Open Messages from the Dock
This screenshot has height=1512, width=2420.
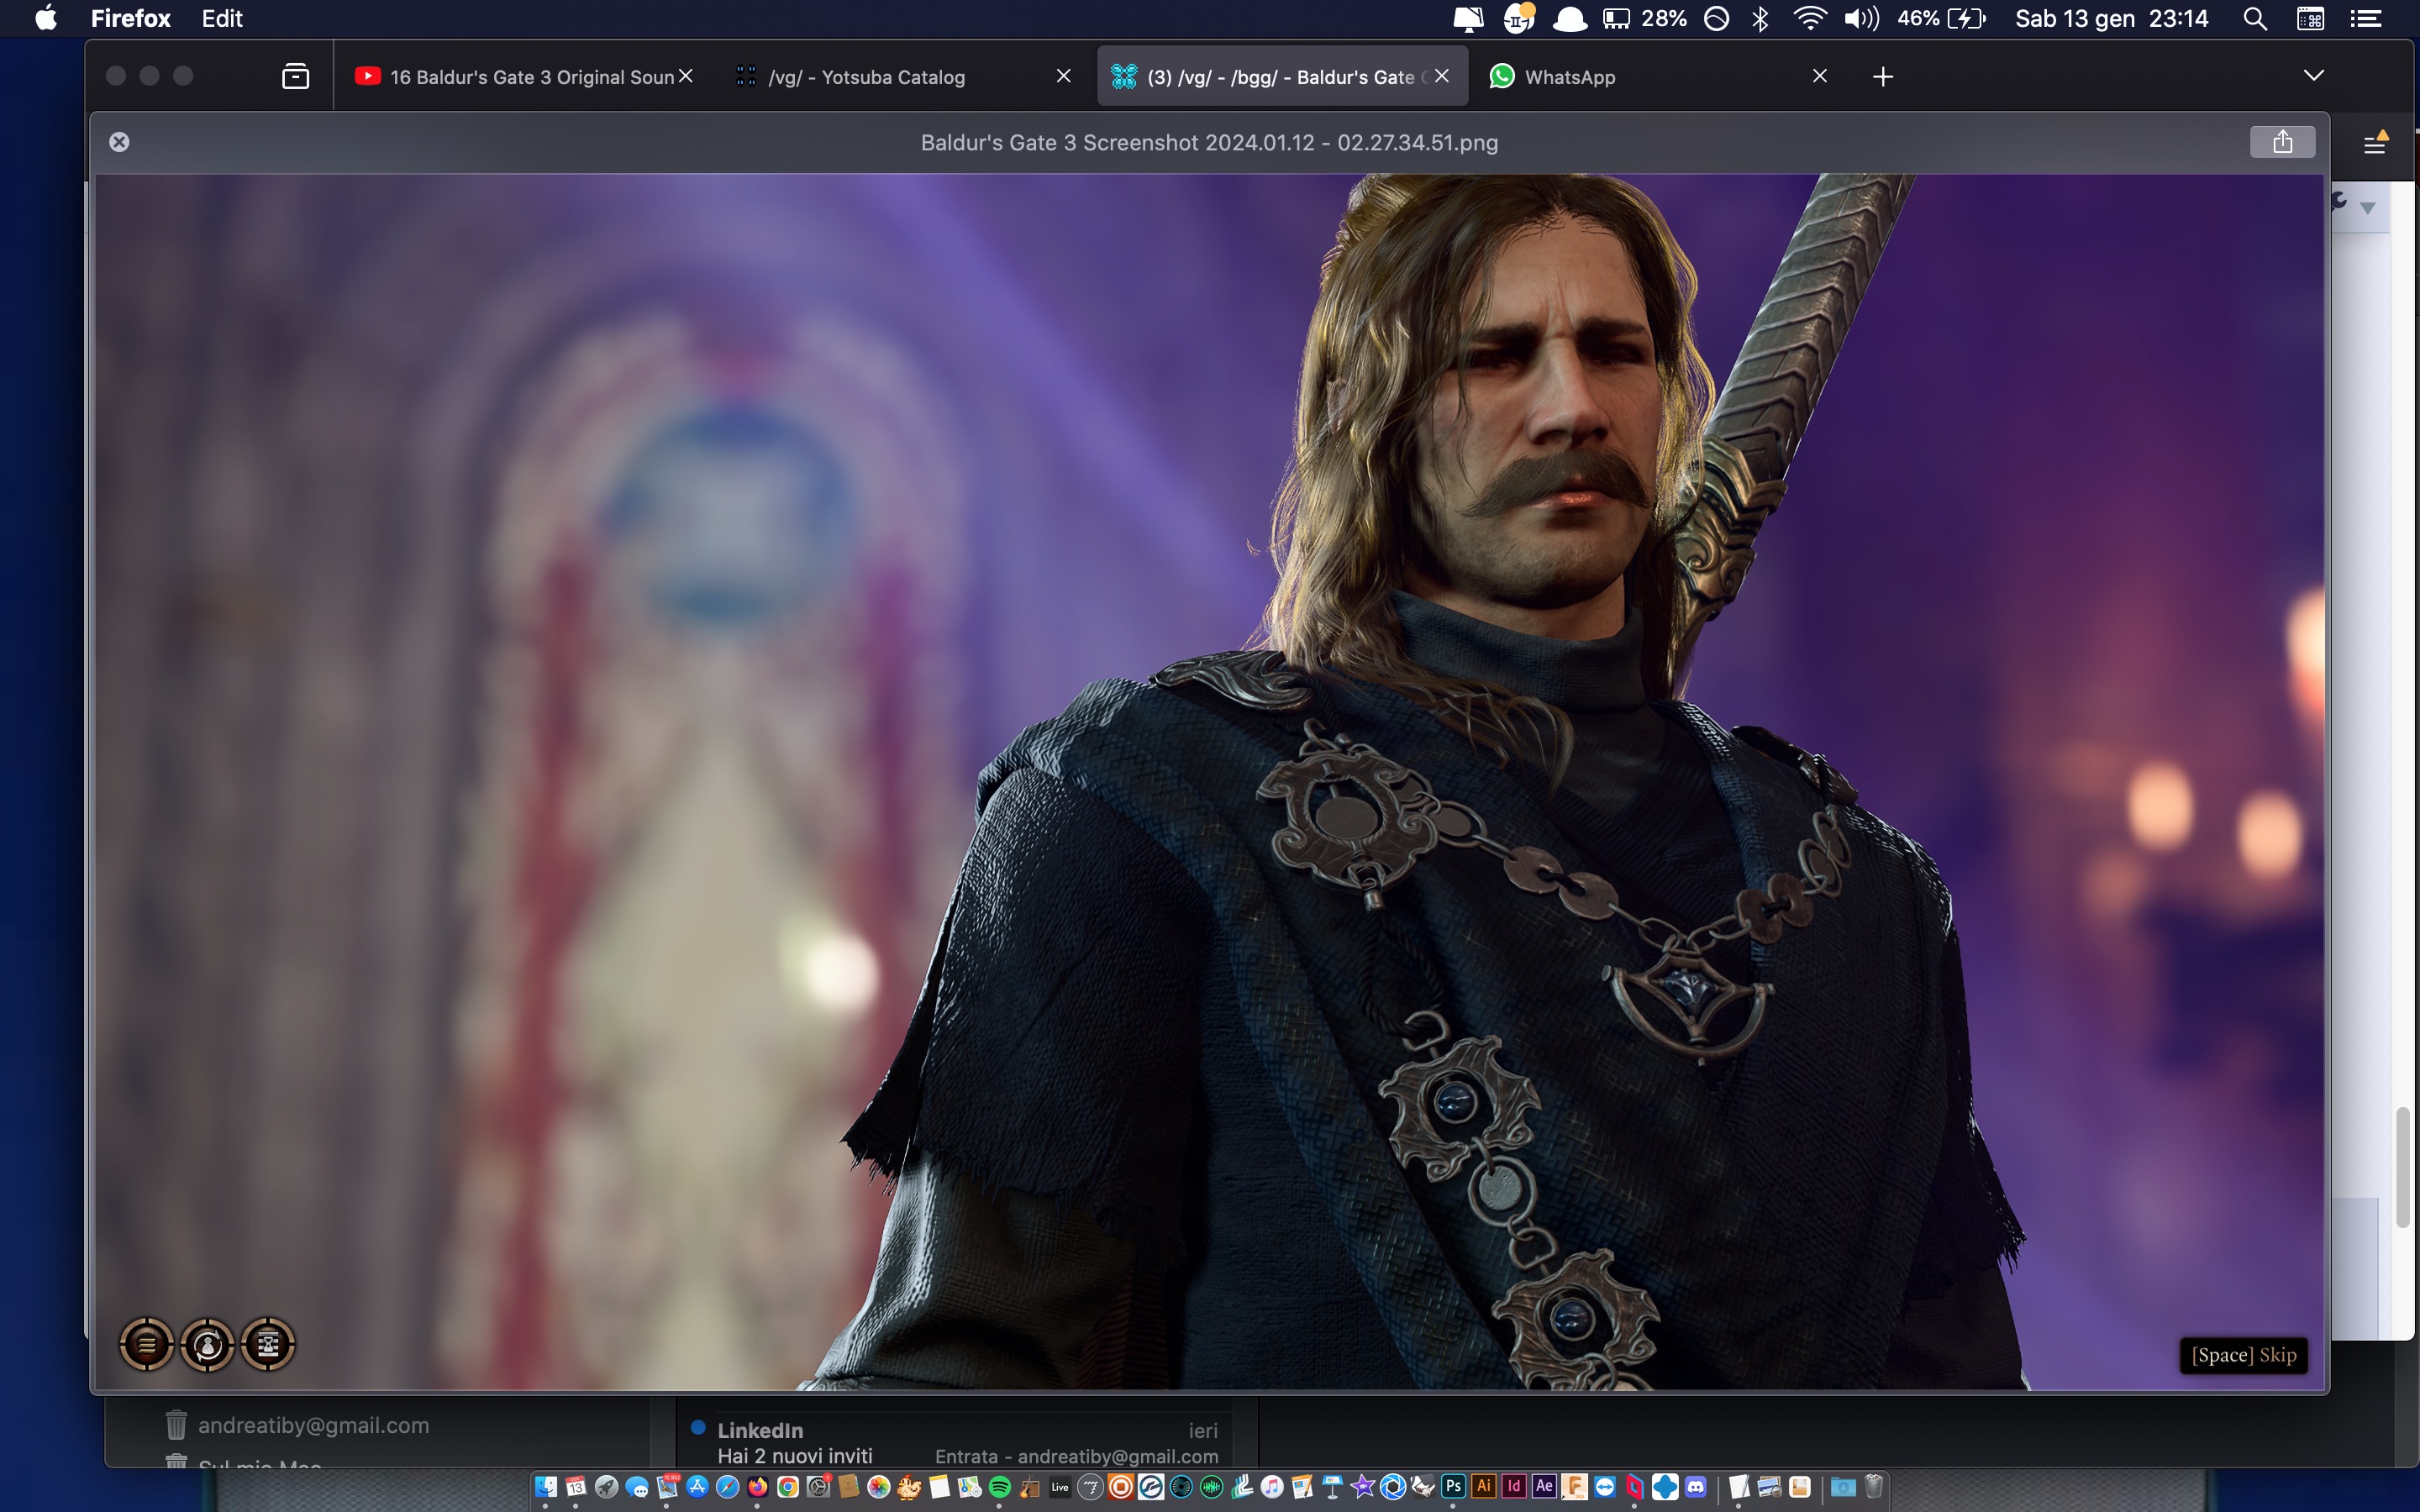point(637,1487)
